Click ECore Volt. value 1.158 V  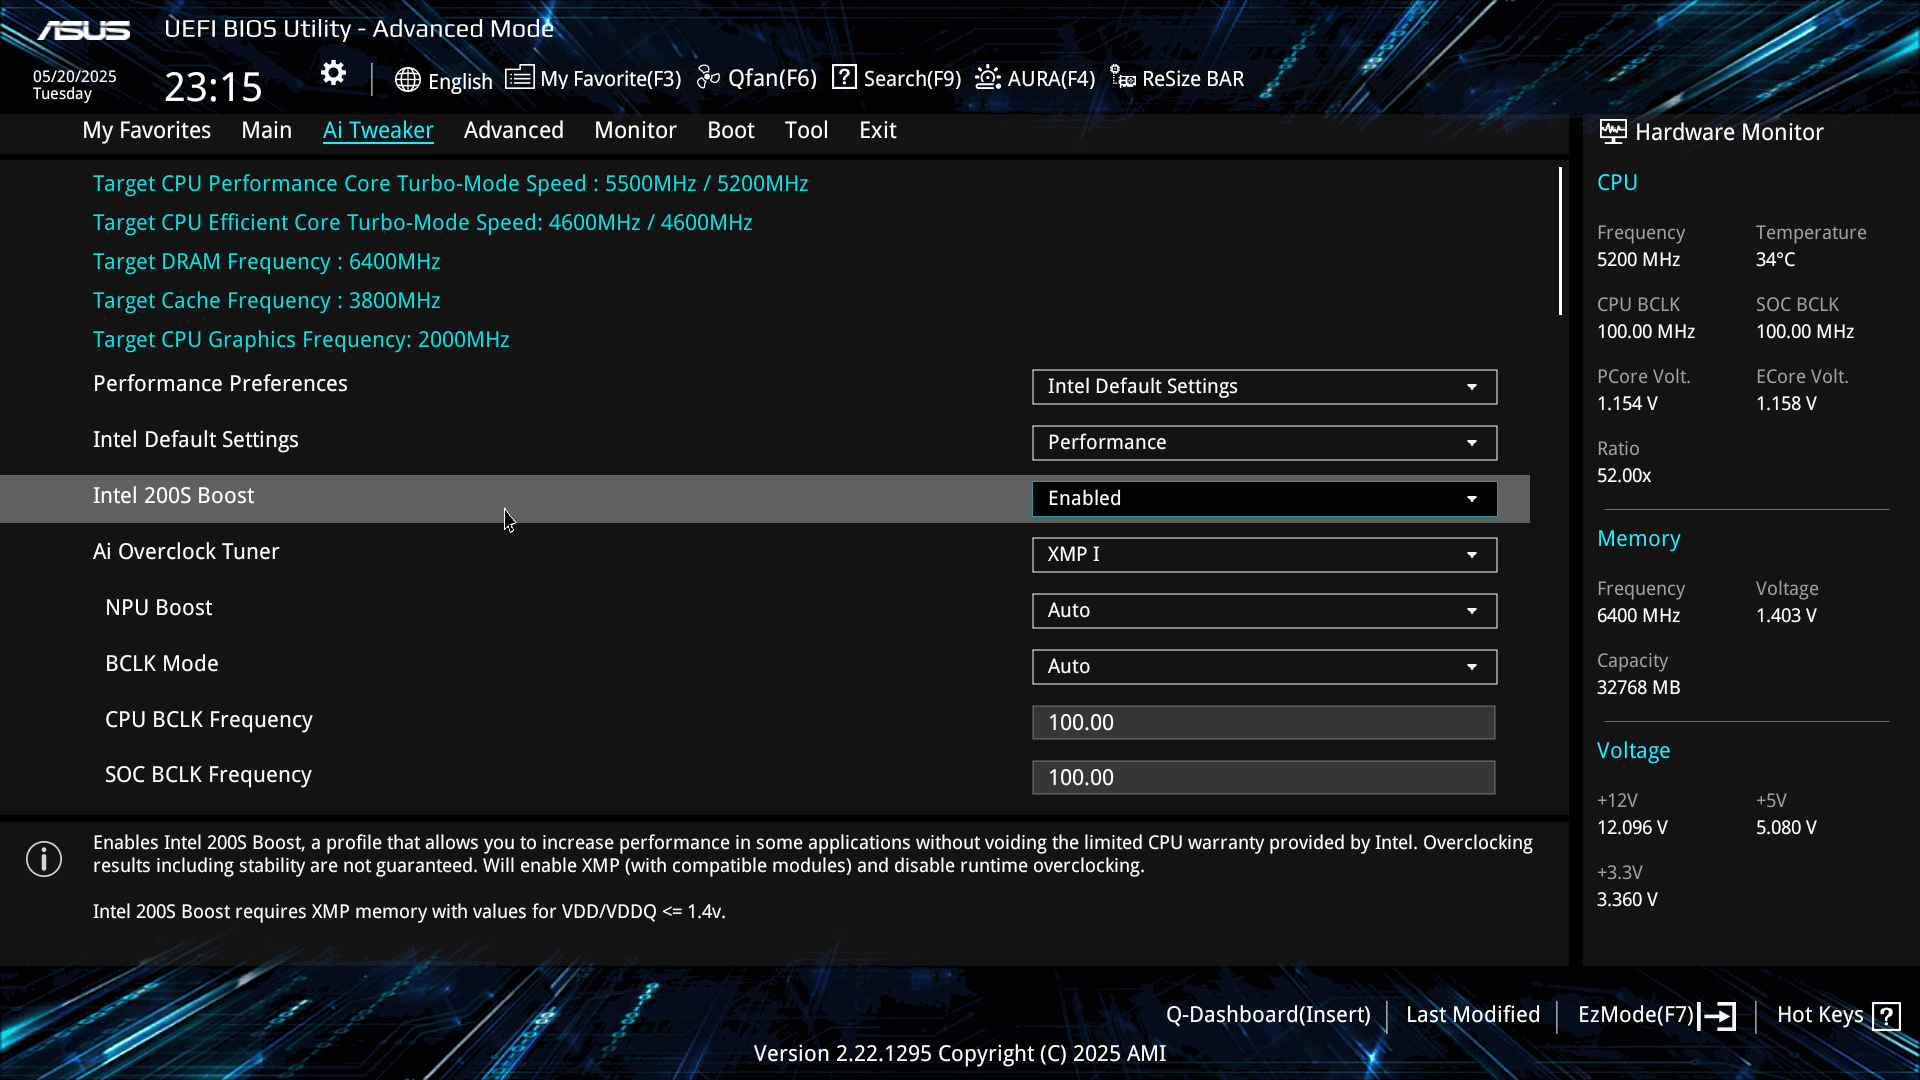pyautogui.click(x=1786, y=404)
